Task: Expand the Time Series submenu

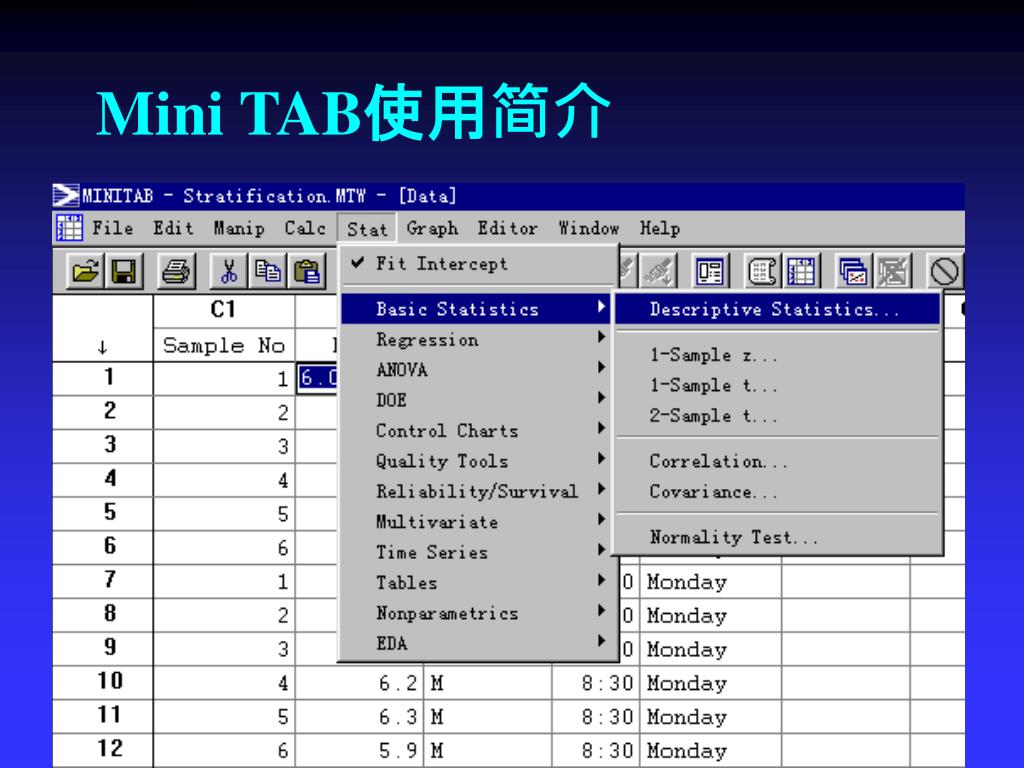Action: pyautogui.click(x=476, y=552)
